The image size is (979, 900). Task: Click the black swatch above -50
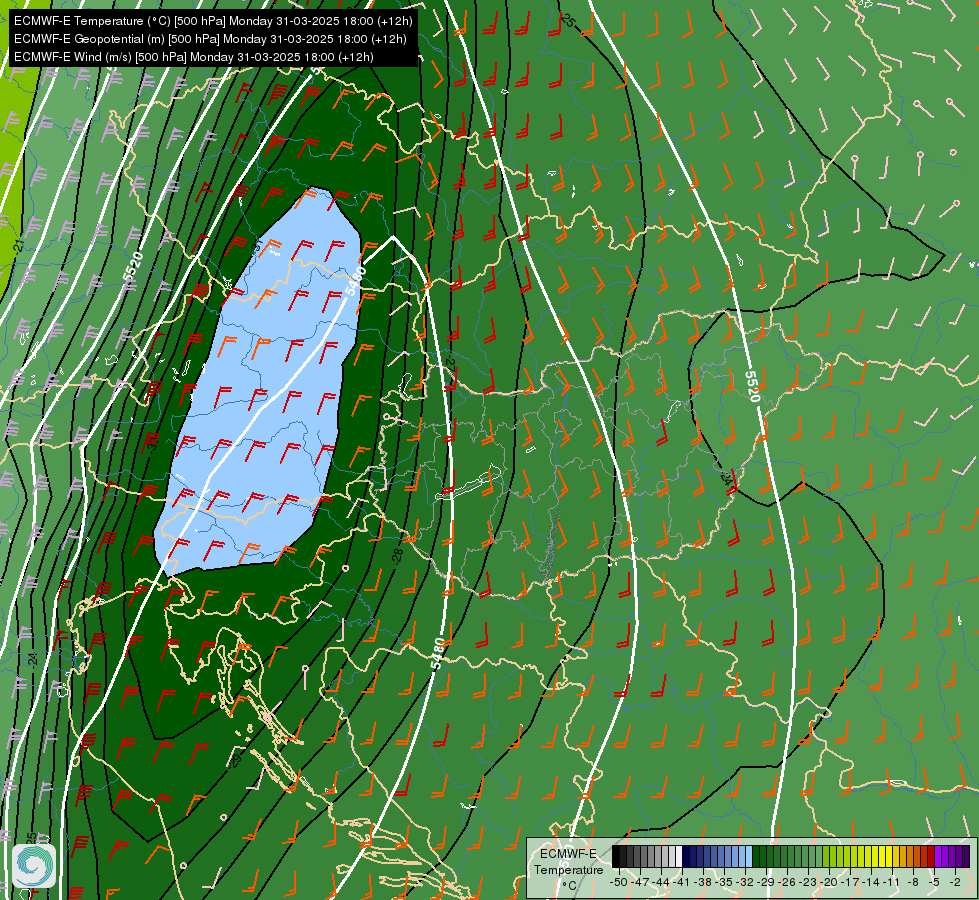click(x=616, y=856)
